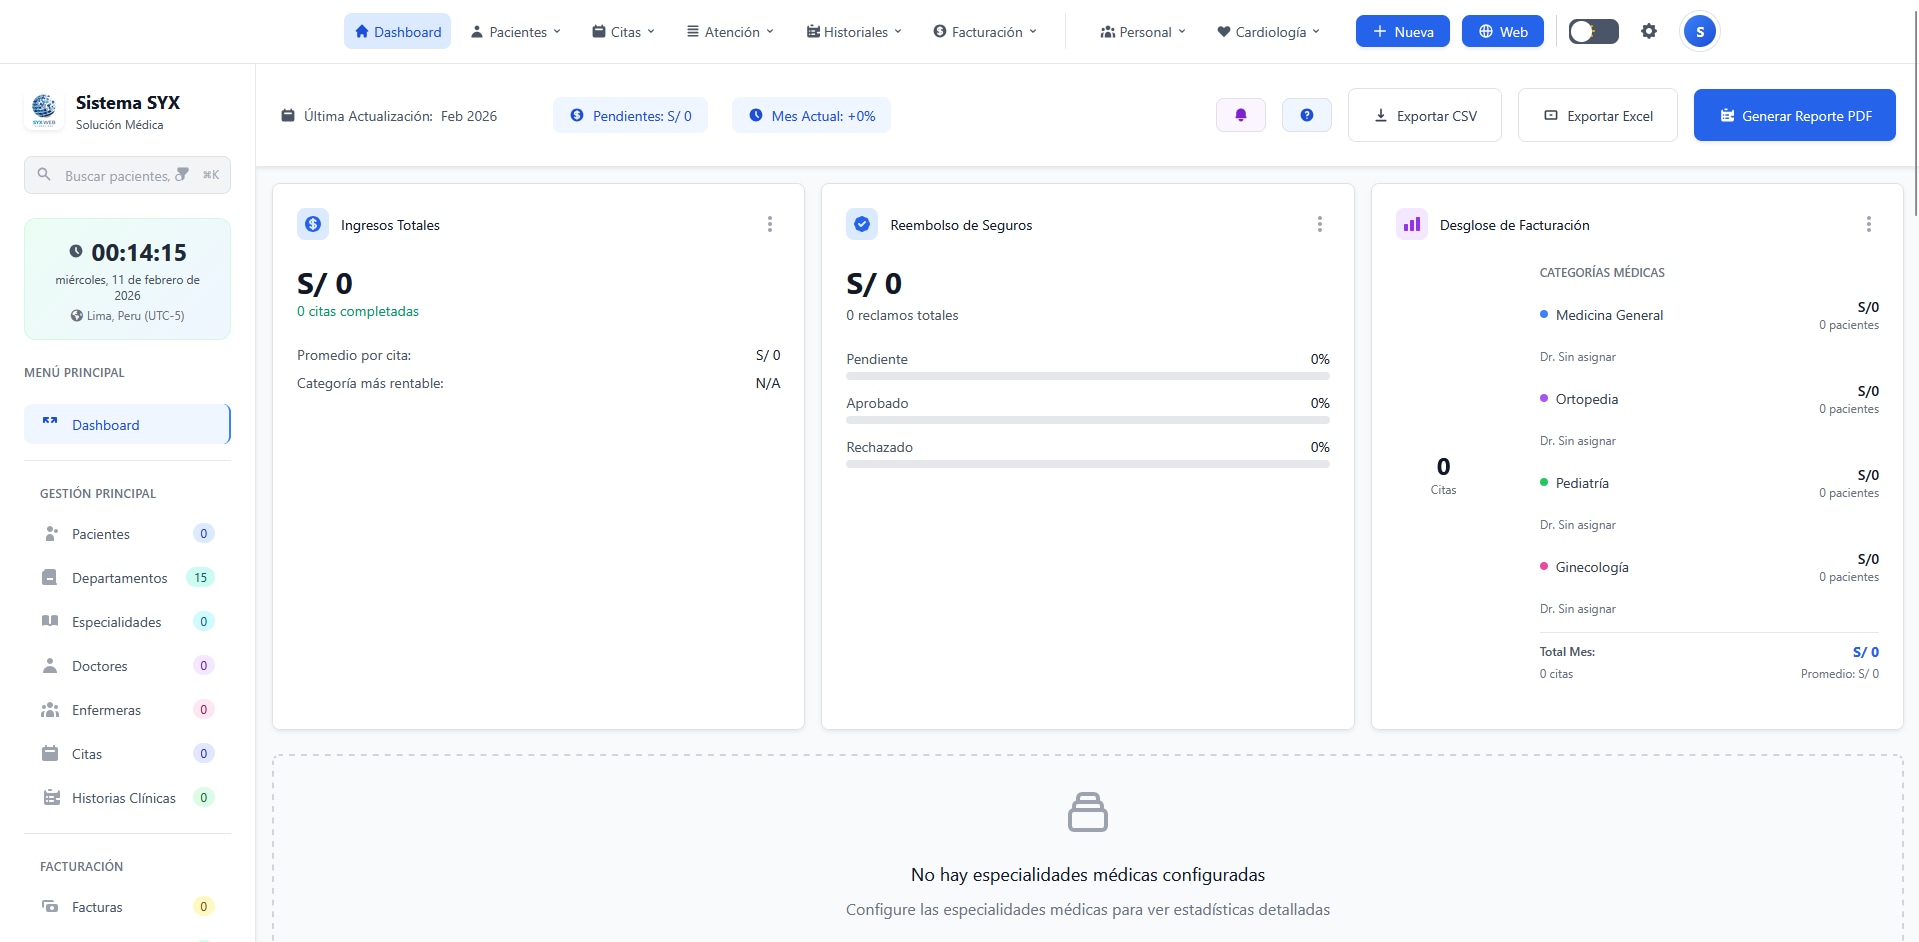1919x942 pixels.
Task: Click the blue Nueva button
Action: (x=1402, y=31)
